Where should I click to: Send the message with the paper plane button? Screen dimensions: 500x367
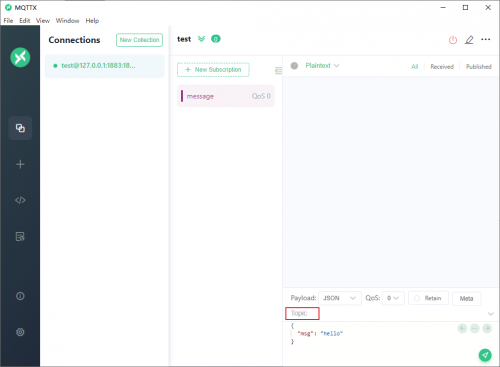(485, 355)
